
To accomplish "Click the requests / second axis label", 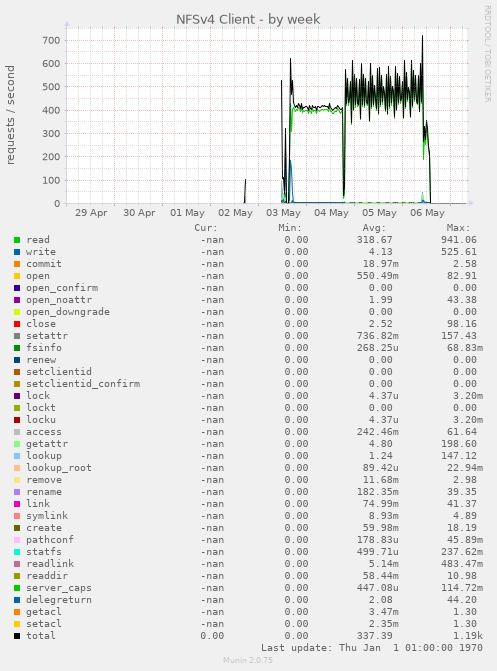I will [x=10, y=115].
